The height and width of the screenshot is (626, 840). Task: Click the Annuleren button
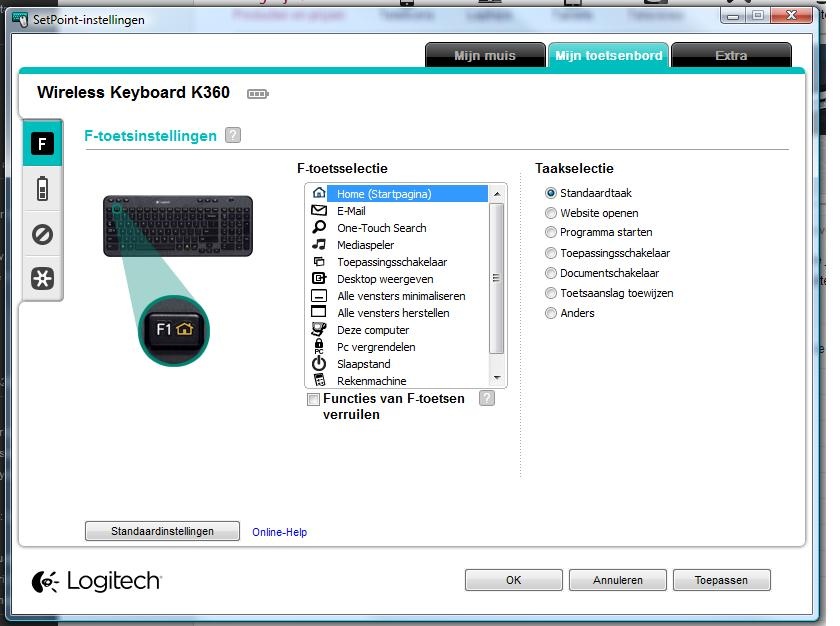tap(618, 580)
